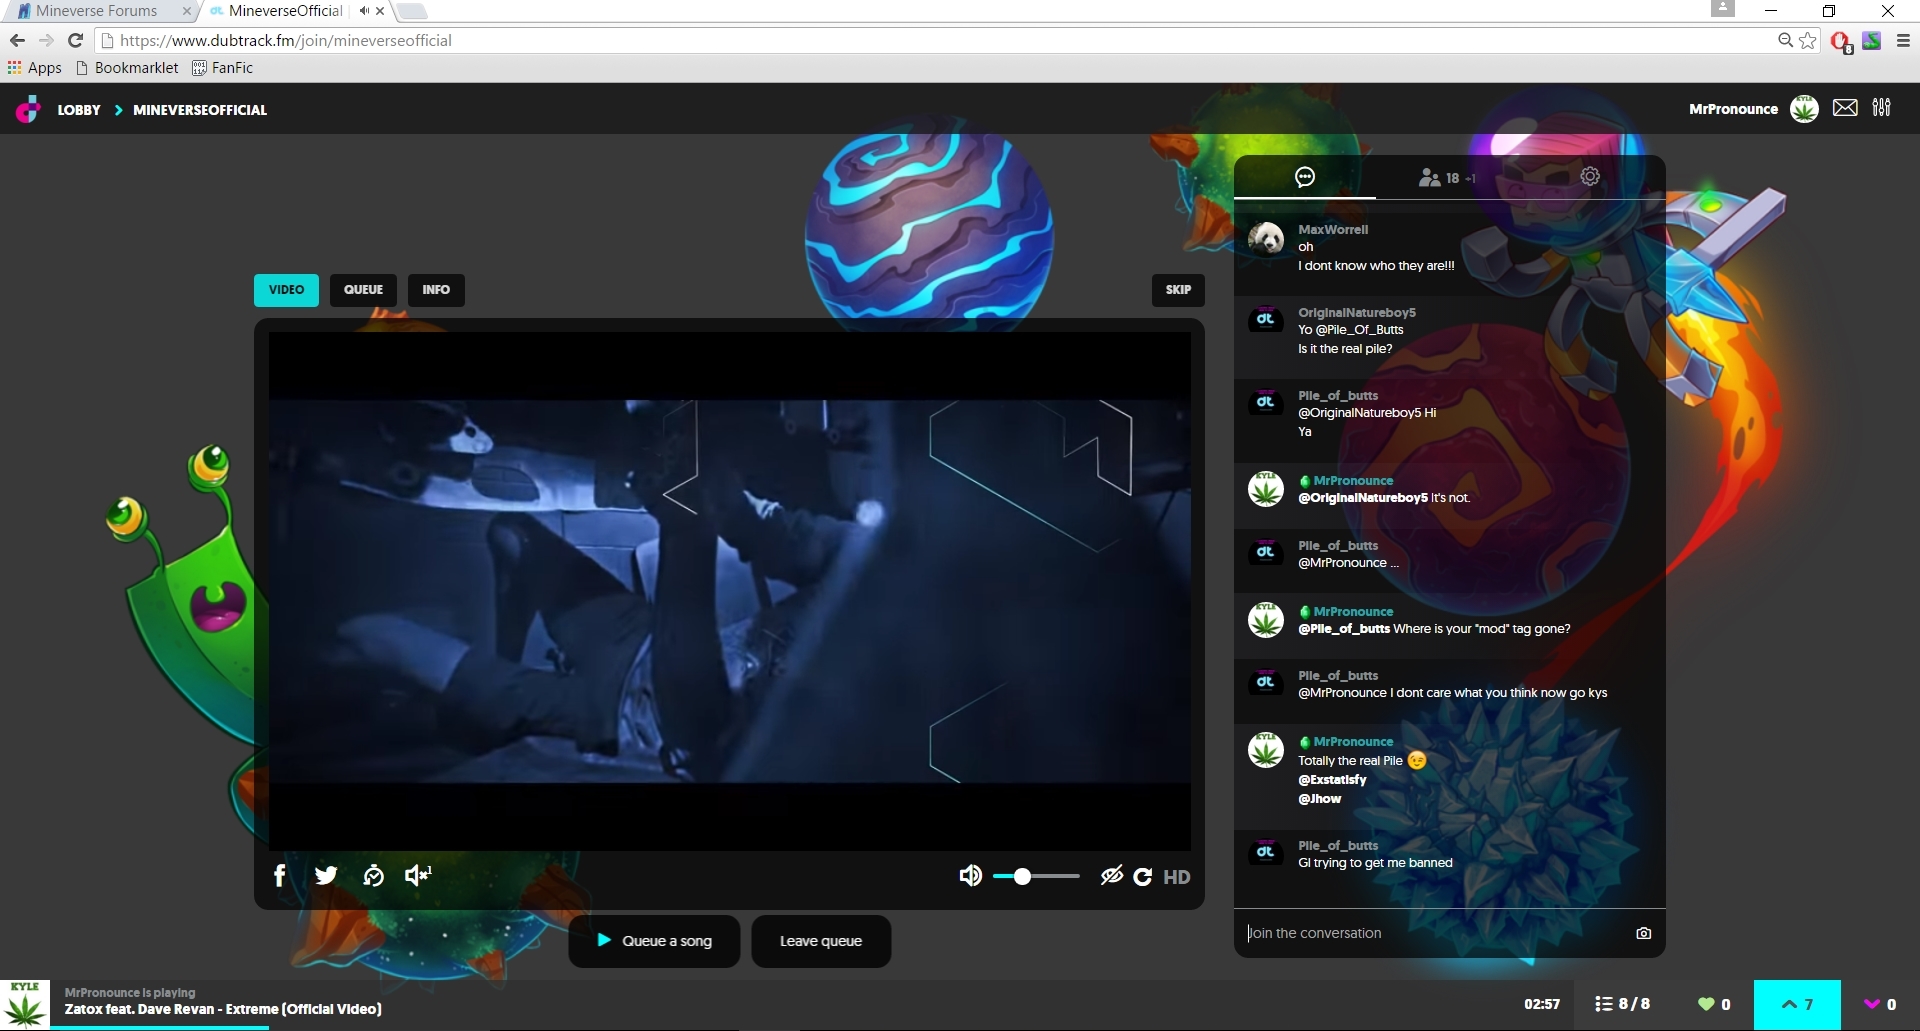Image resolution: width=1920 pixels, height=1031 pixels.
Task: Switch to the VIDEO tab
Action: click(286, 290)
